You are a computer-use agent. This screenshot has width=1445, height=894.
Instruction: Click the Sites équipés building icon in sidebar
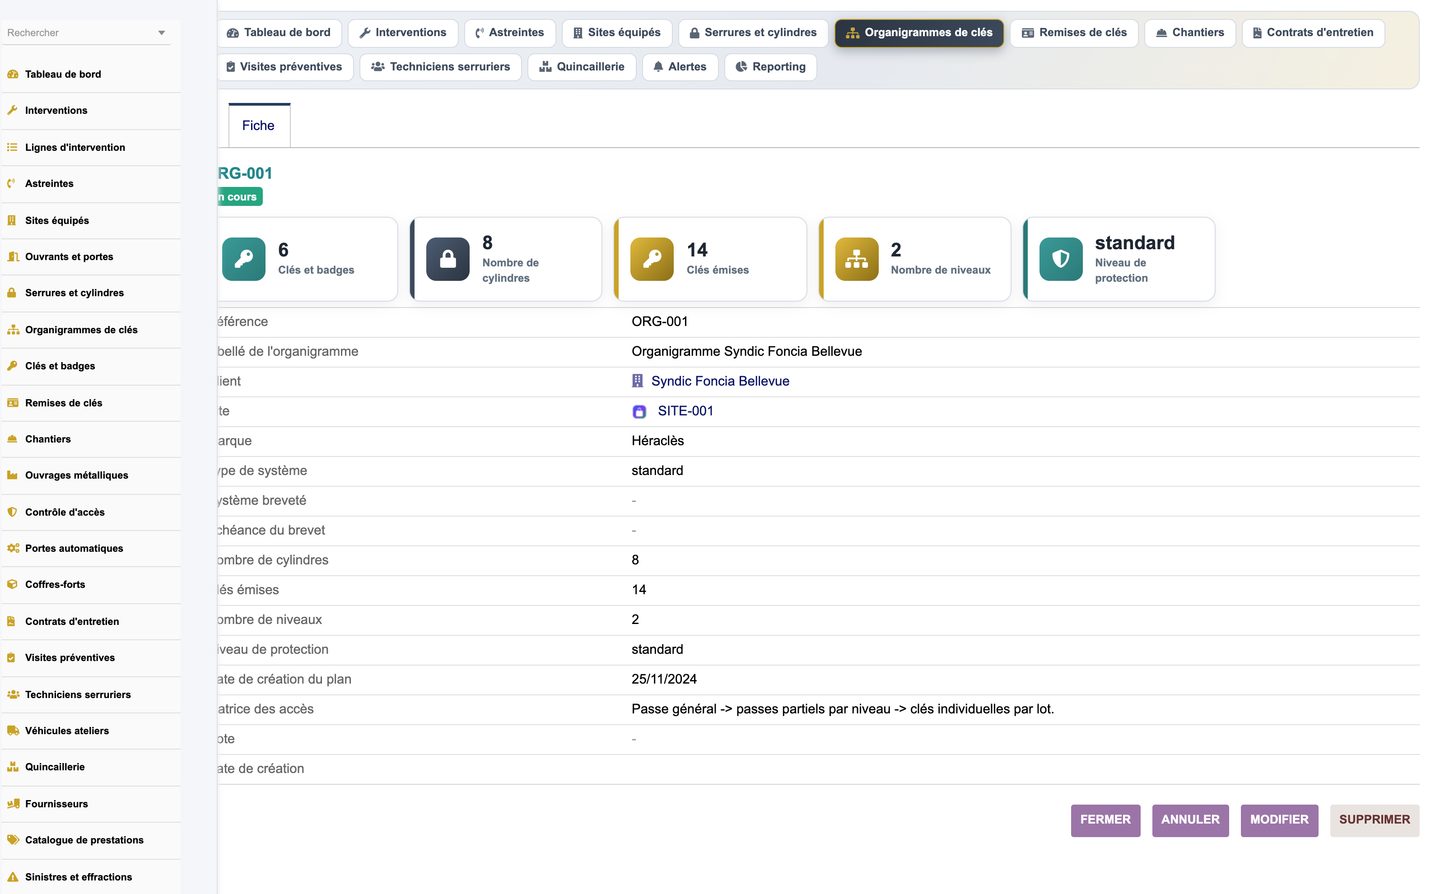(x=13, y=220)
